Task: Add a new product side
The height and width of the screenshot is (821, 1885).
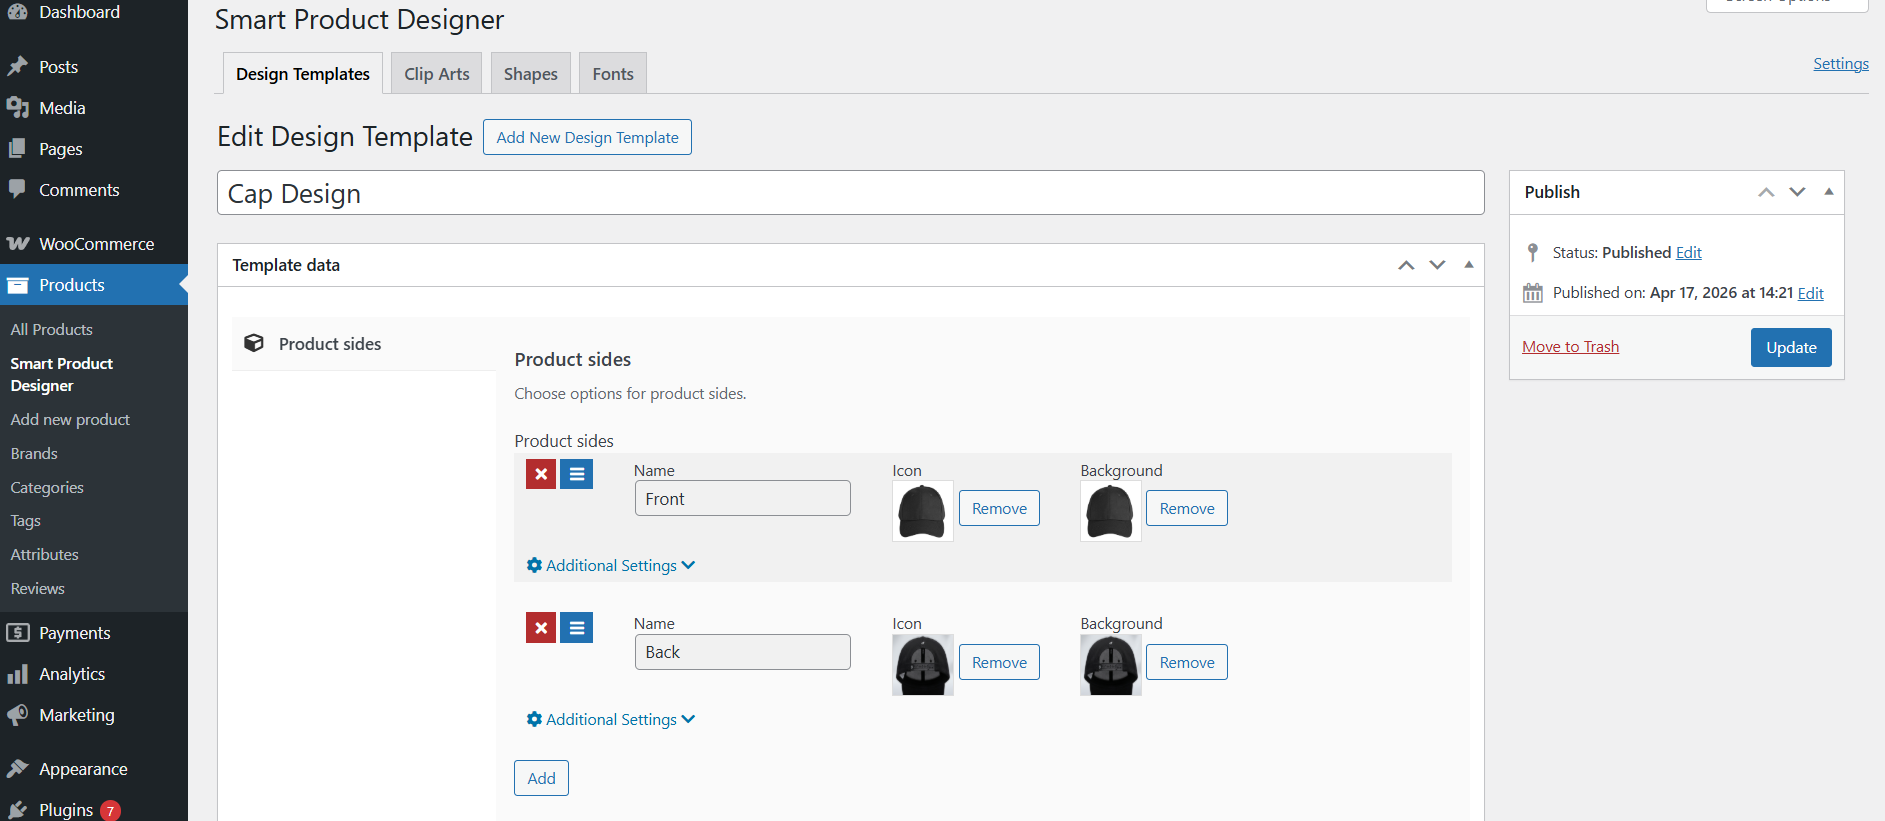Action: (541, 778)
